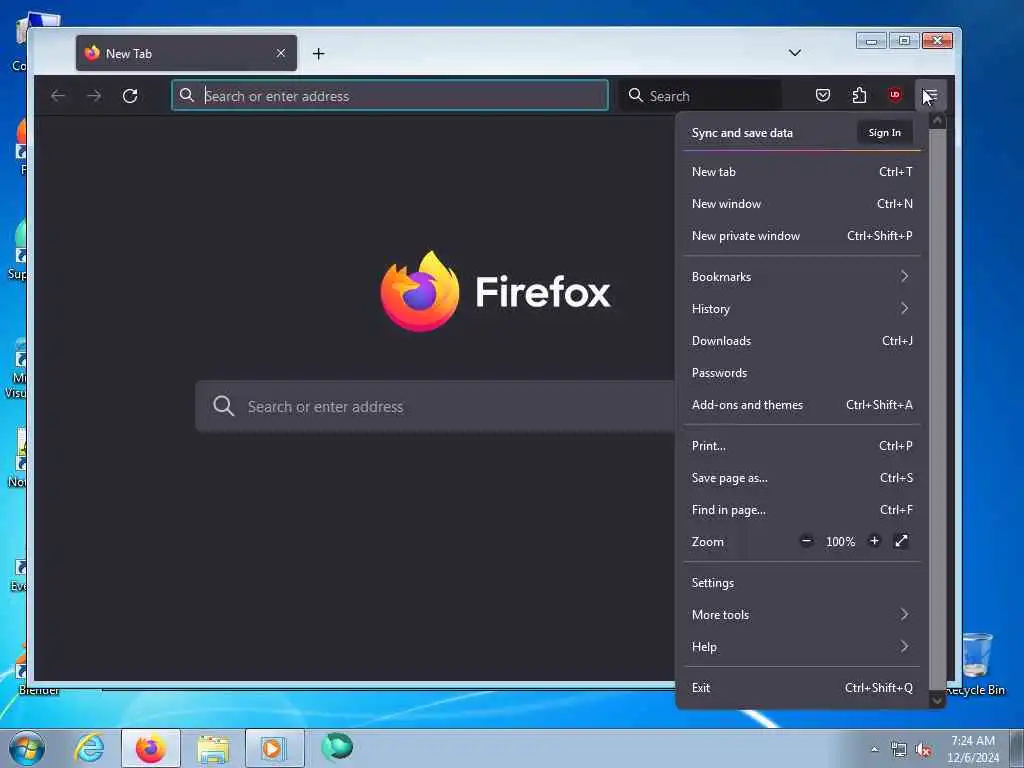This screenshot has width=1024, height=768.
Task: Toggle full screen arrow icon
Action: click(x=901, y=541)
